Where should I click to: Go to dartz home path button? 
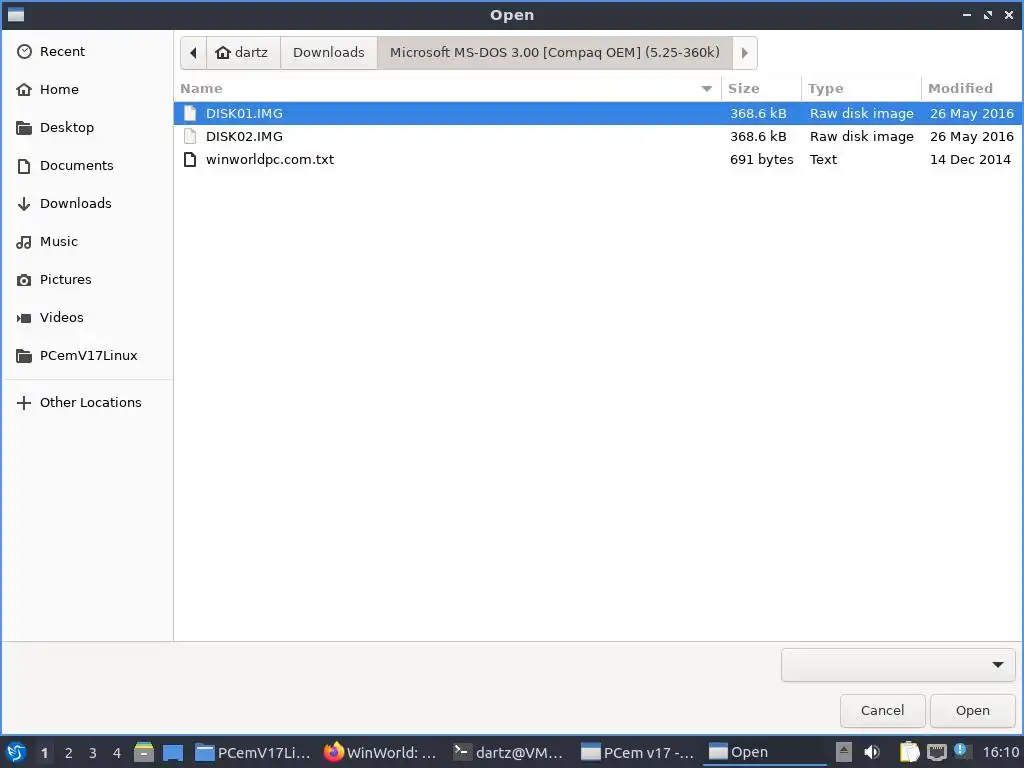[x=243, y=53]
